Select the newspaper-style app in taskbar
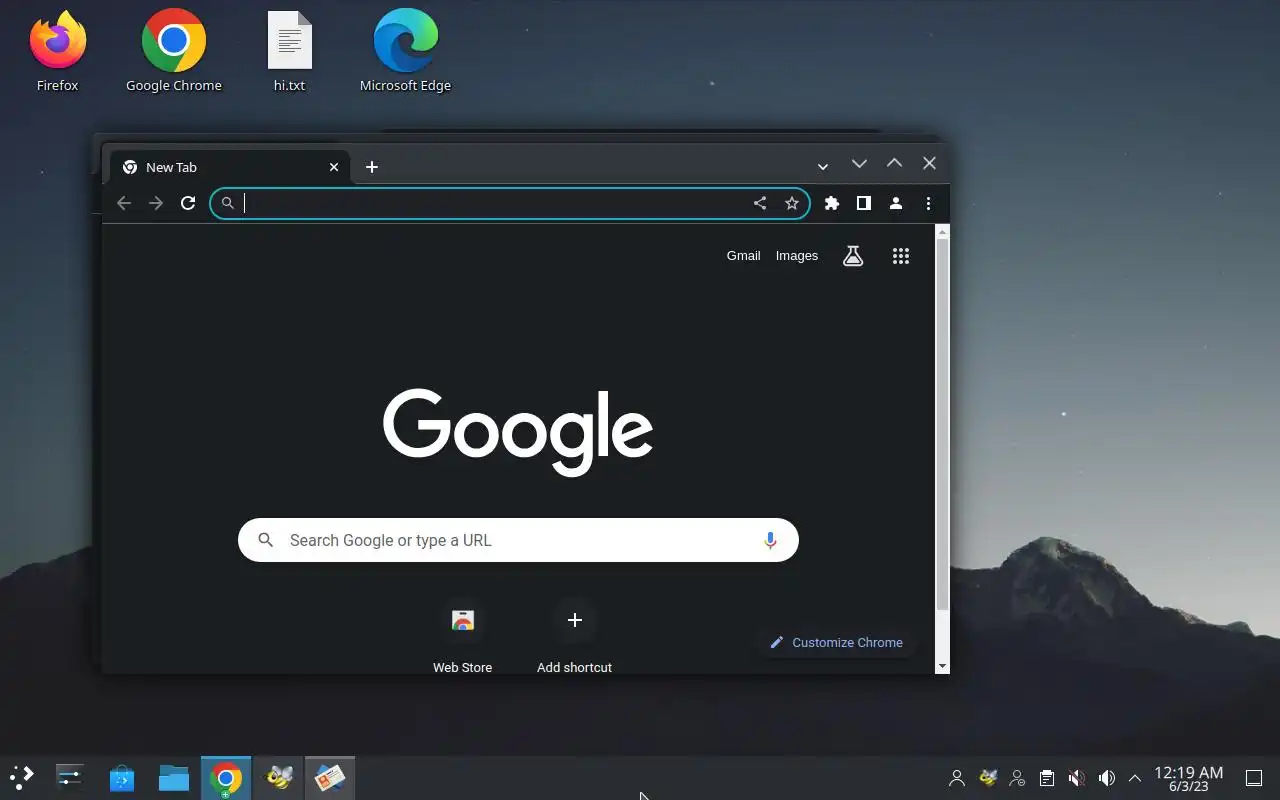 [330, 777]
